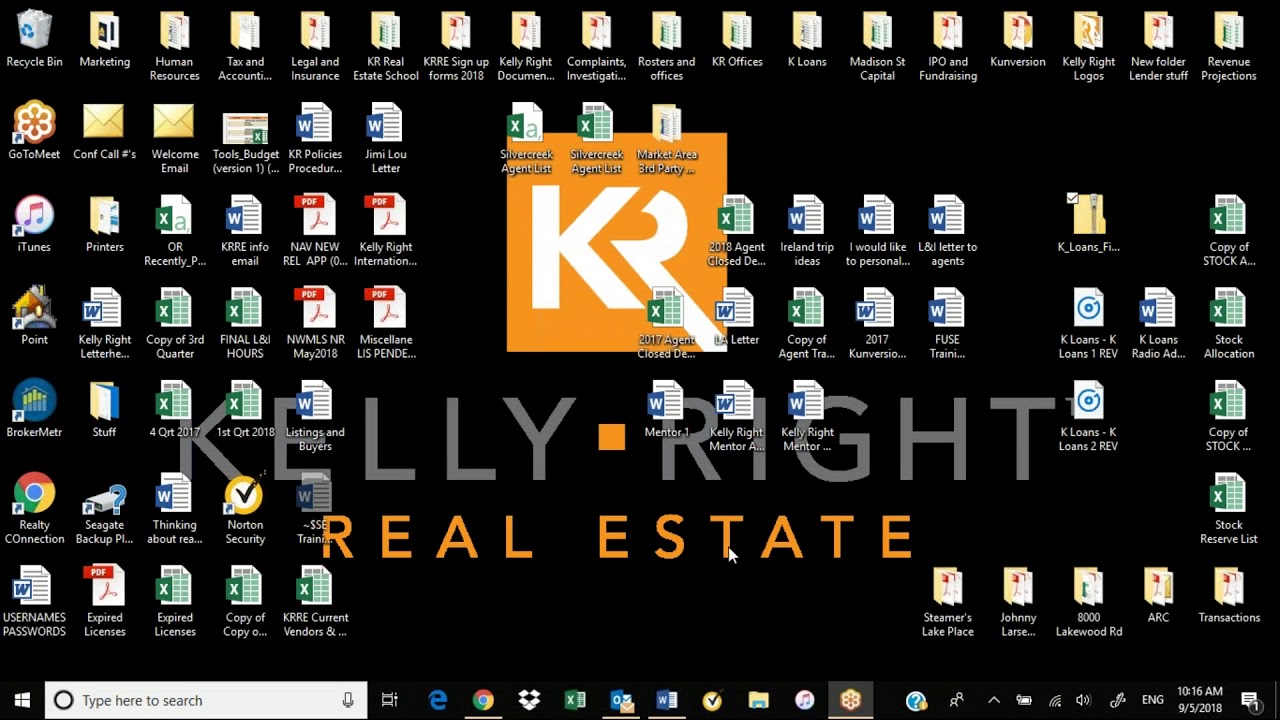This screenshot has height=720, width=1280.
Task: Launch Norton Security from the desktop
Action: [x=245, y=508]
